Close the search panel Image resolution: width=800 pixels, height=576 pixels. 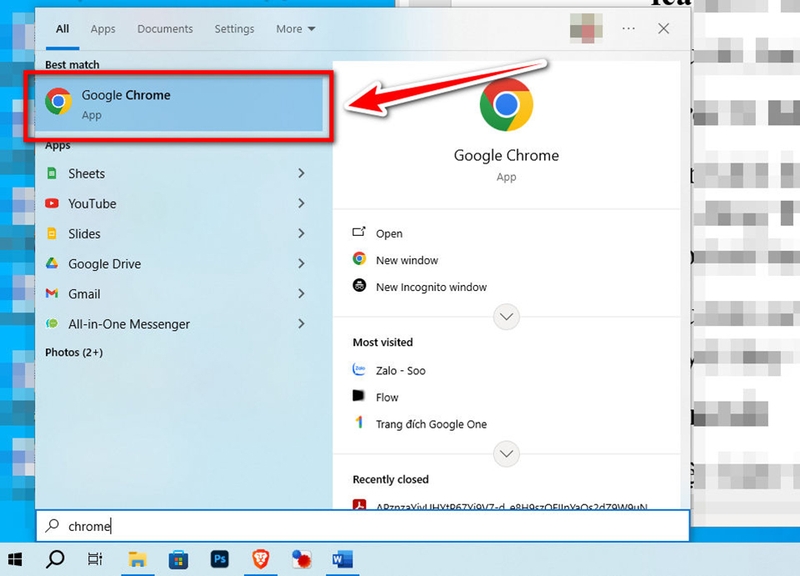click(663, 29)
